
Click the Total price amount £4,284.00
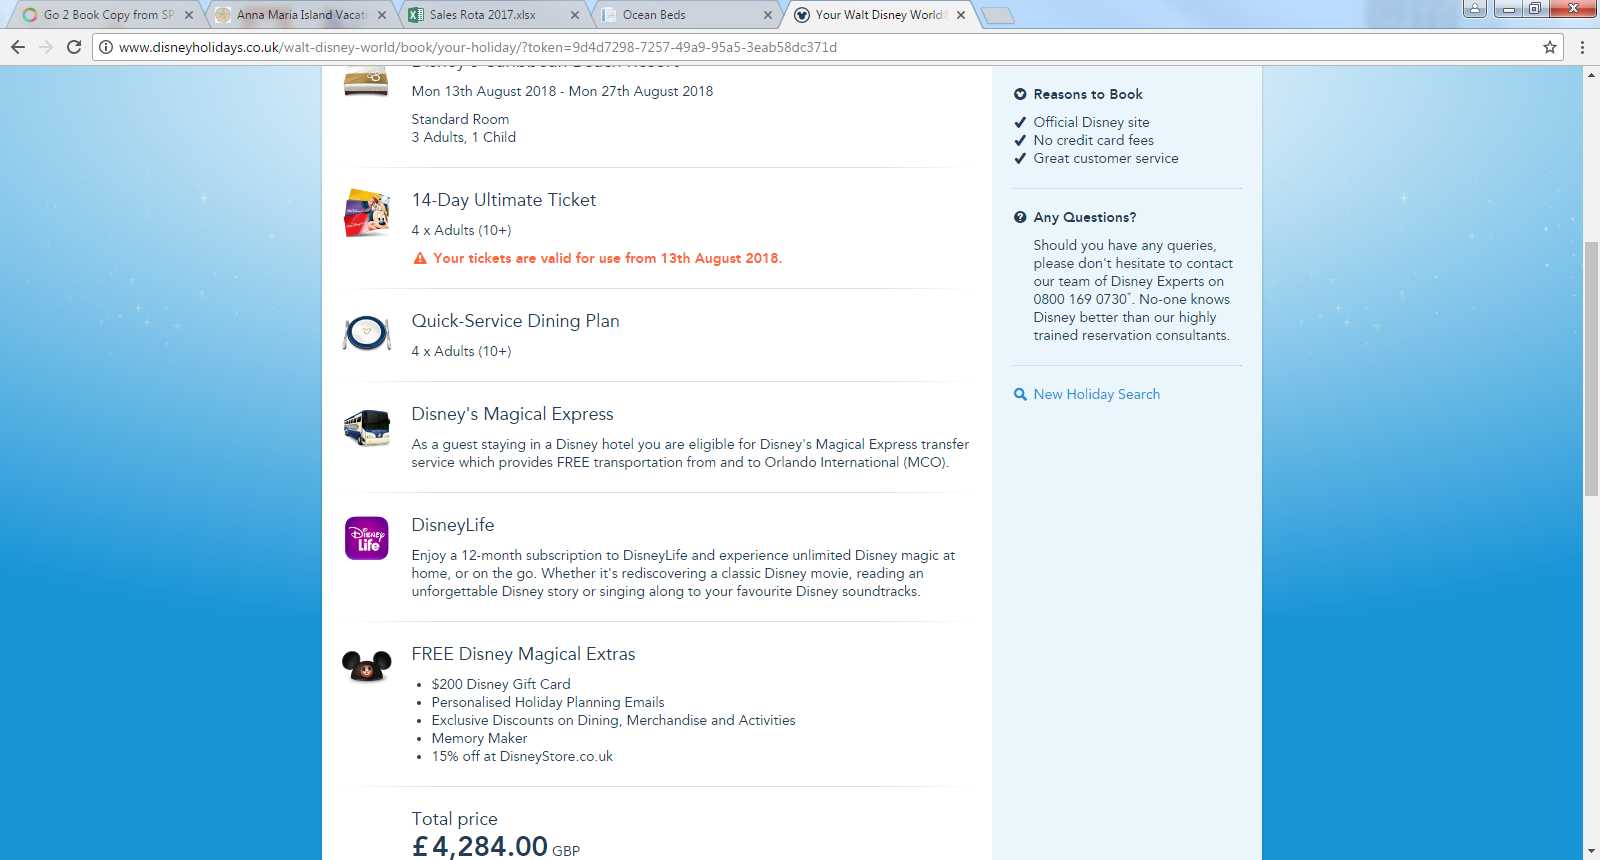(480, 846)
